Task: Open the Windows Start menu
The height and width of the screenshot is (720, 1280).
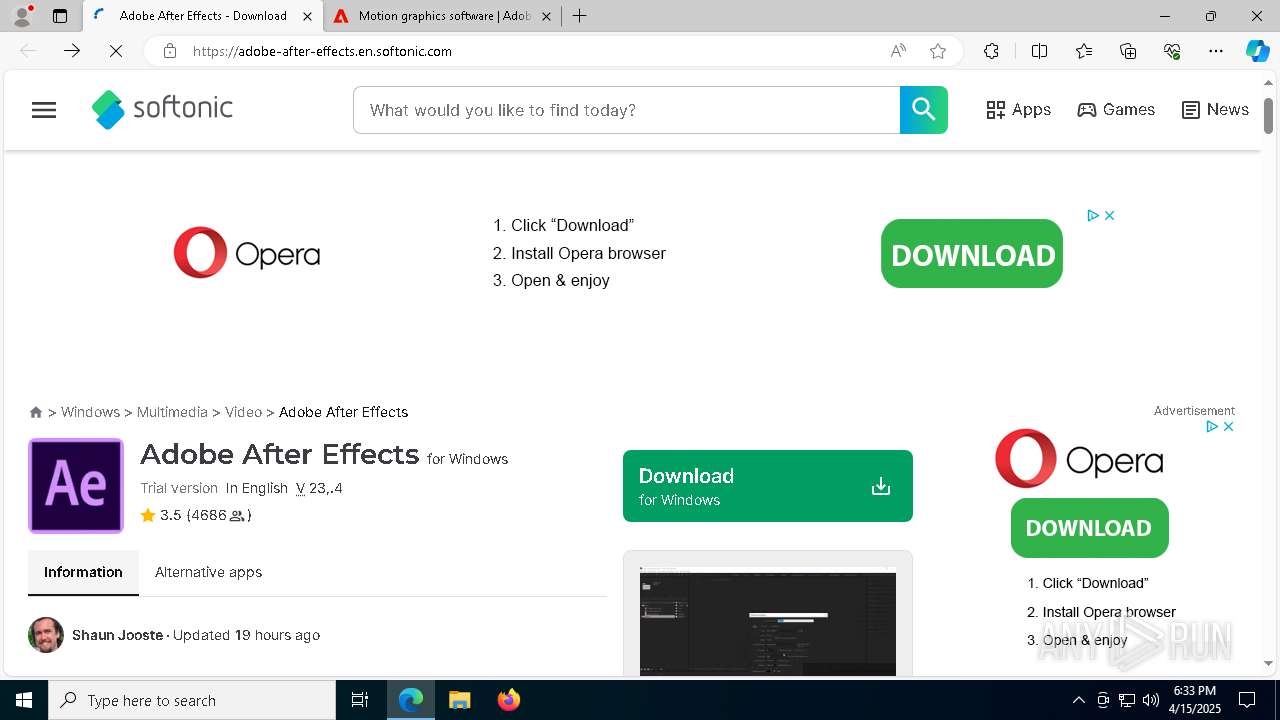Action: (x=24, y=700)
